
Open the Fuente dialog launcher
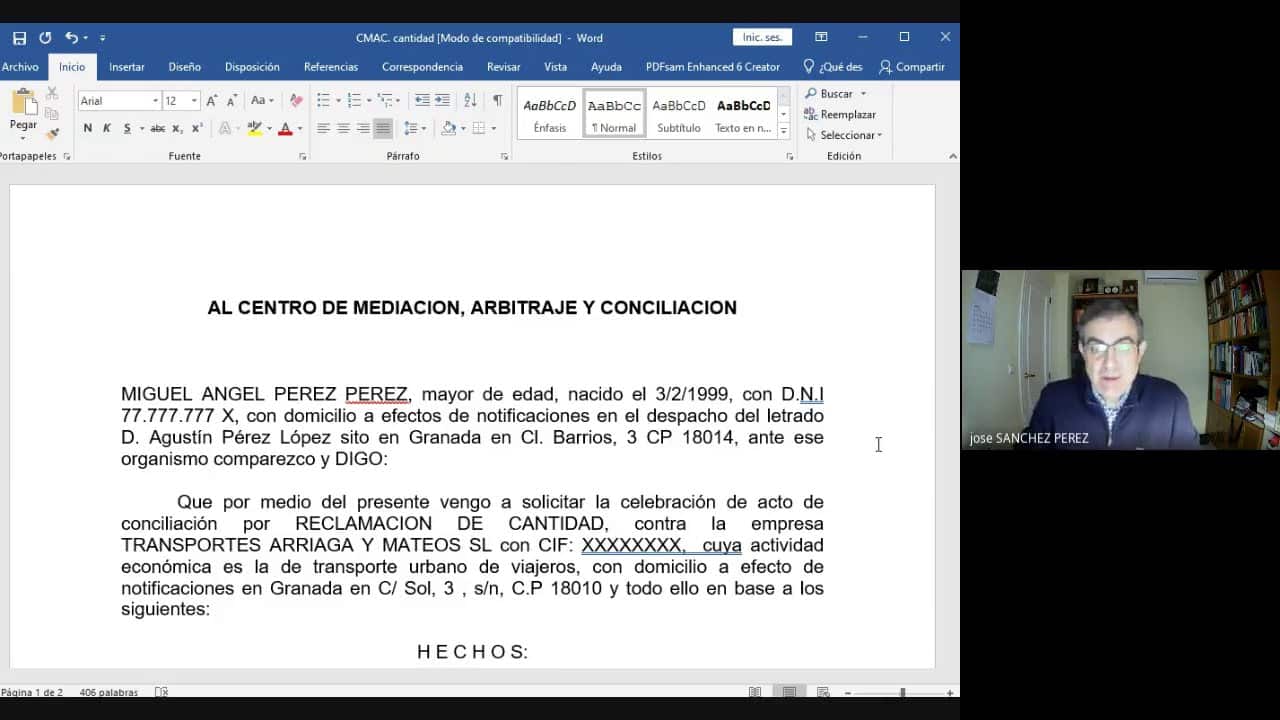pos(302,157)
